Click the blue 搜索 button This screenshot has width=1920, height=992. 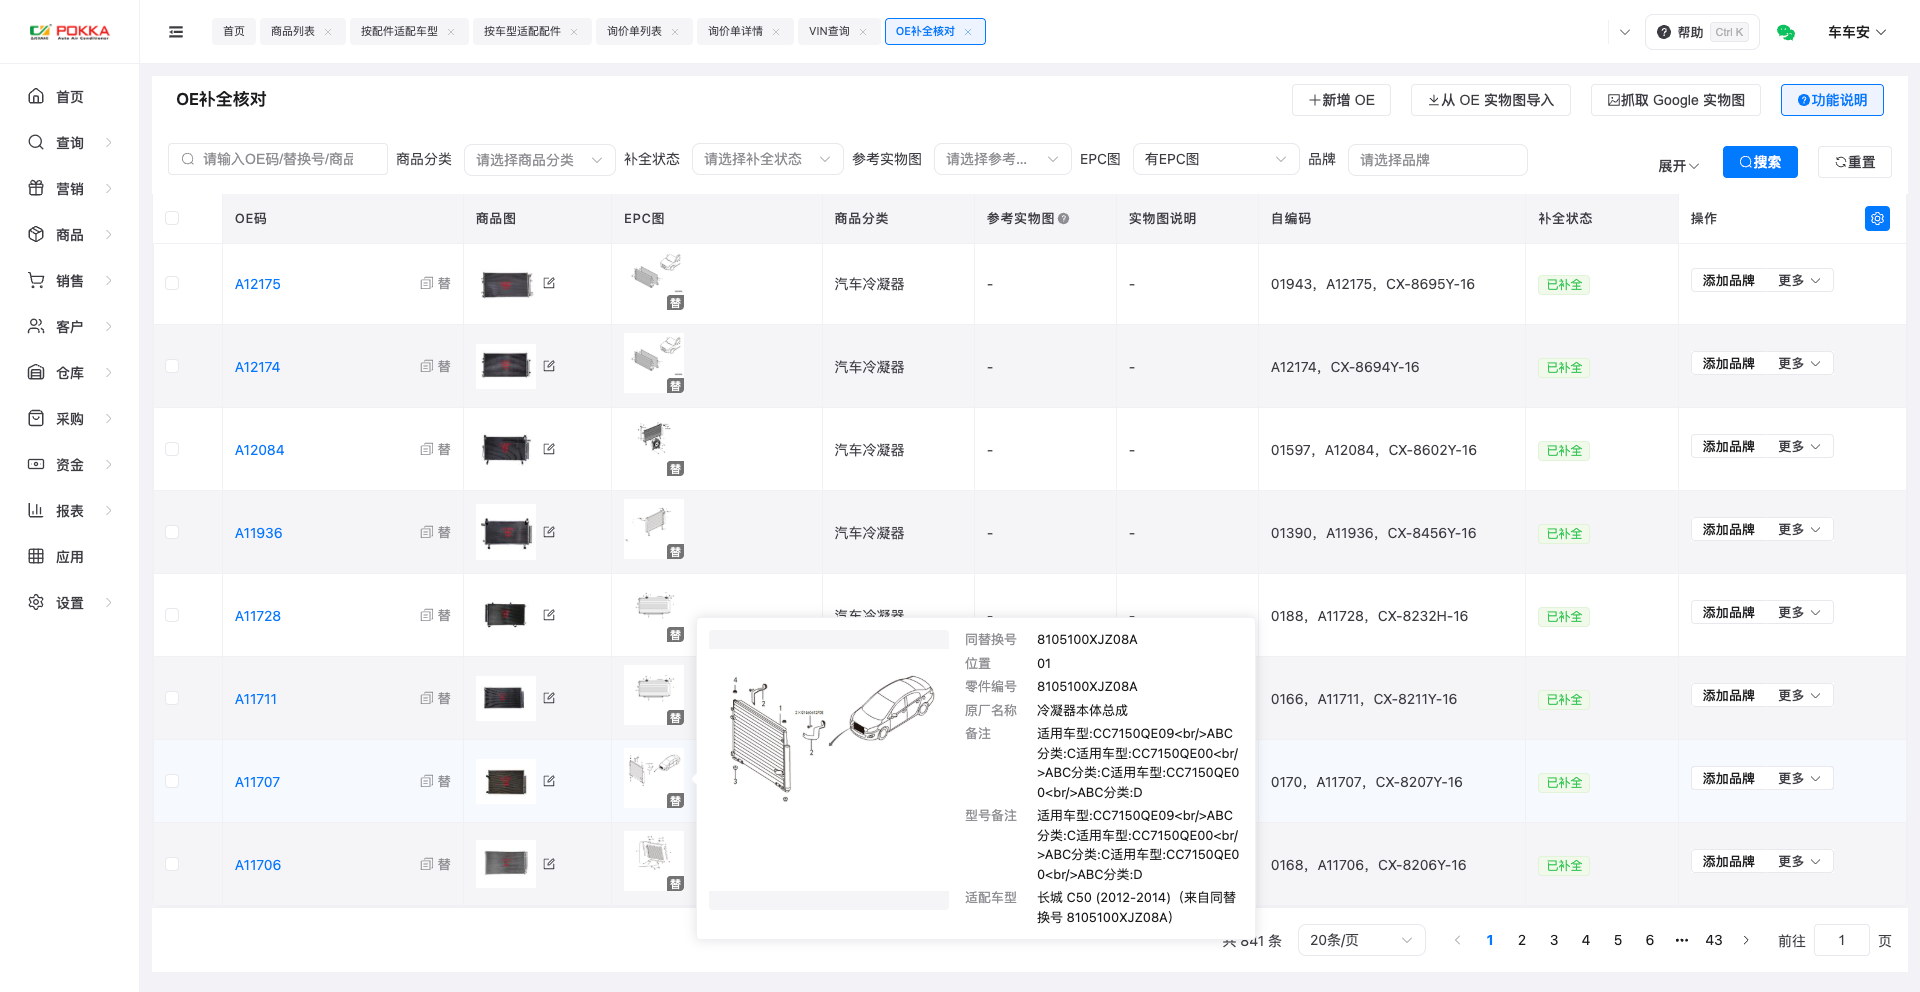coord(1760,162)
